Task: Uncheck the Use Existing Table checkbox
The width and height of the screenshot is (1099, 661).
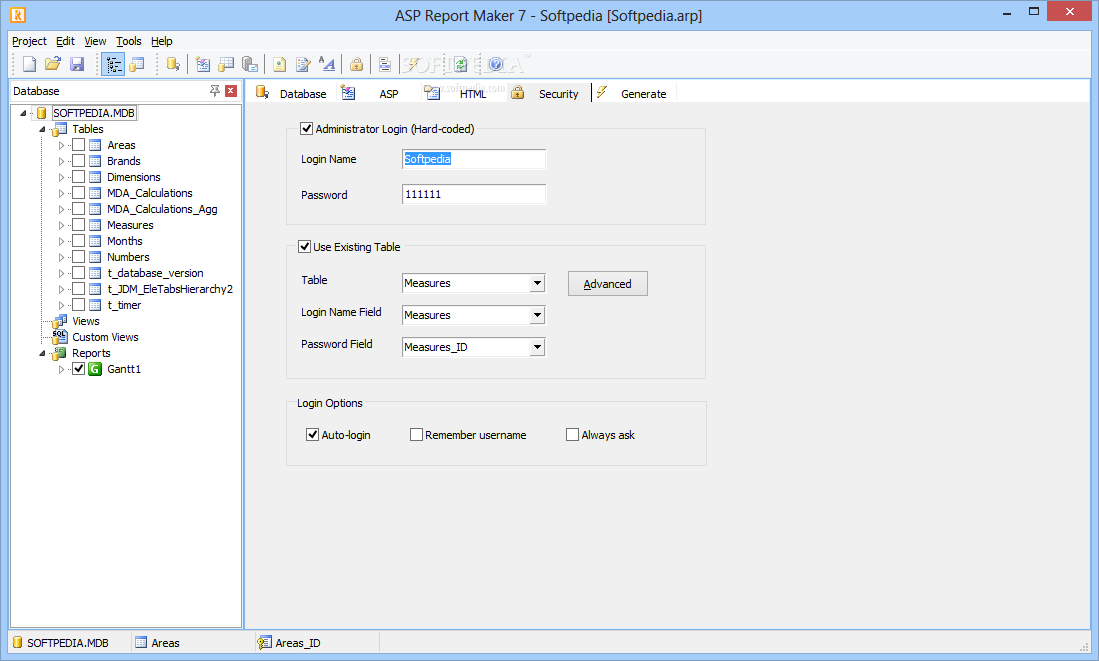Action: (304, 246)
